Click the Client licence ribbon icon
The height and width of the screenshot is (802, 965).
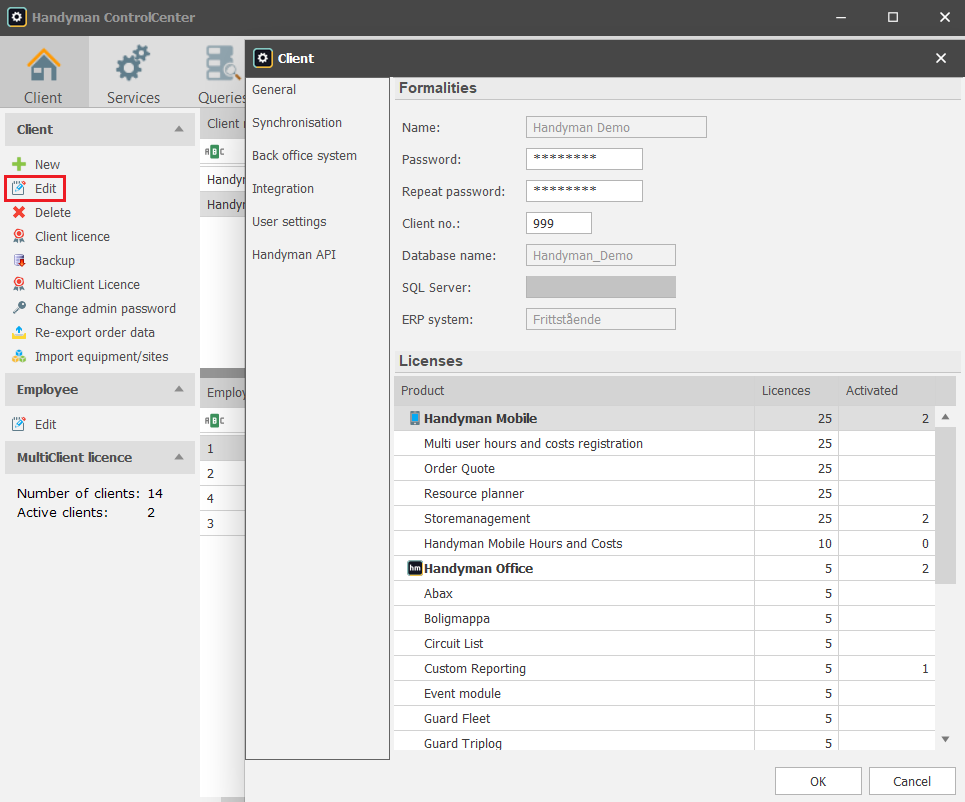(19, 236)
